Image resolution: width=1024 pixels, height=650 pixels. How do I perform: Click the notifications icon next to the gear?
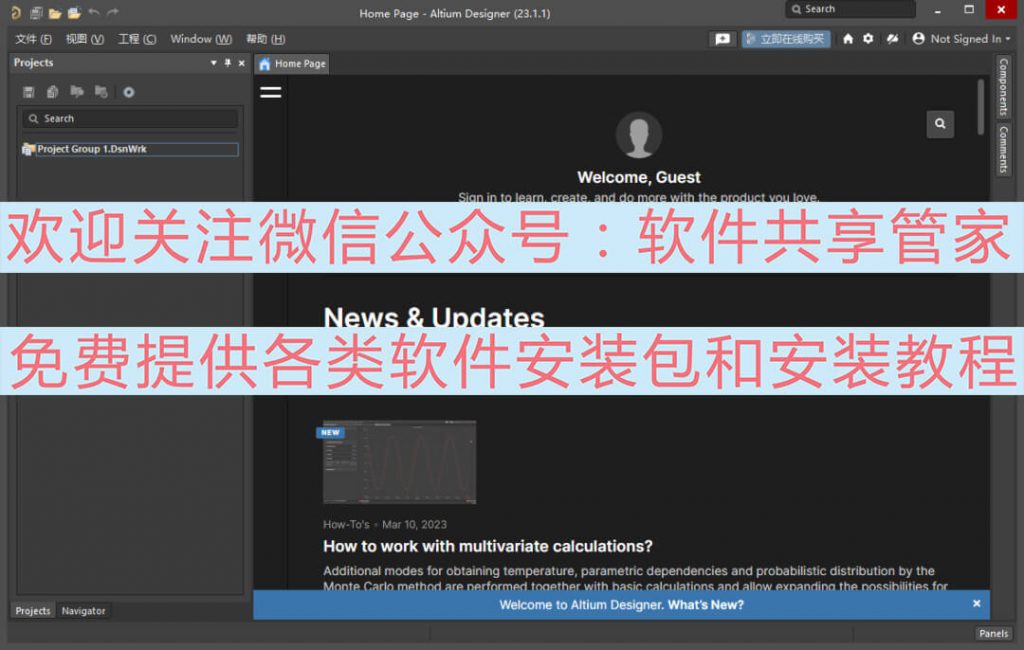pyautogui.click(x=892, y=39)
